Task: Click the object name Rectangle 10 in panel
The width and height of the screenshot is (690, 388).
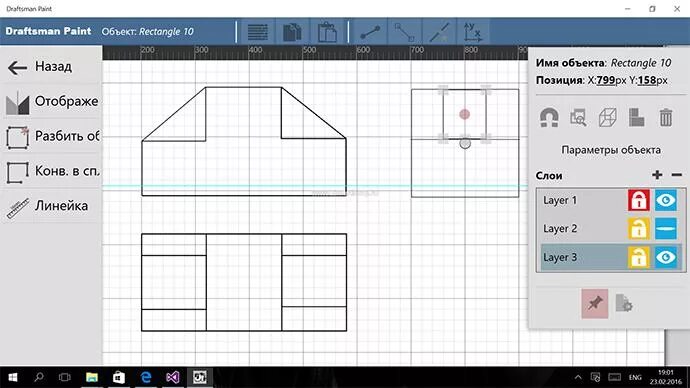Action: click(641, 63)
